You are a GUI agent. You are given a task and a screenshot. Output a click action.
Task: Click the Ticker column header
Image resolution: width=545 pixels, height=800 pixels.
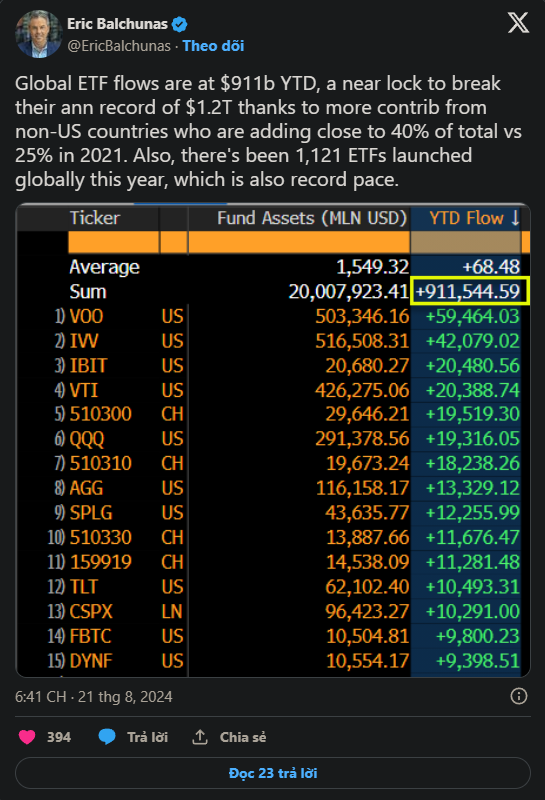[95, 218]
